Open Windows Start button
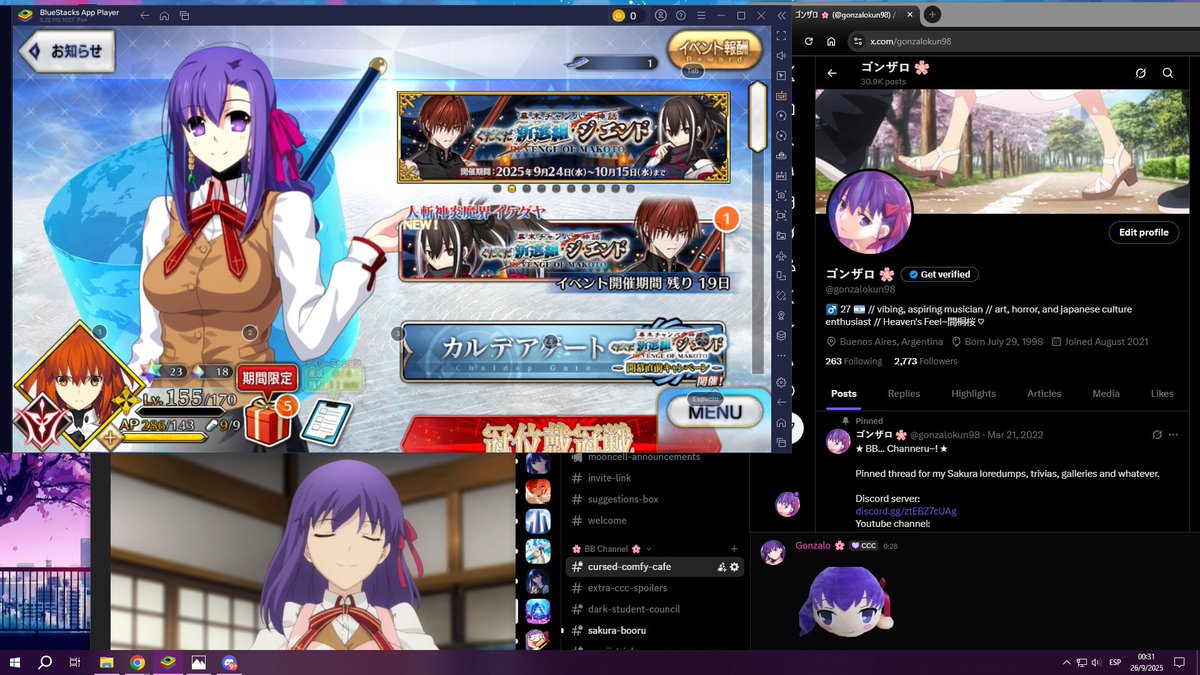This screenshot has height=675, width=1200. (15, 662)
